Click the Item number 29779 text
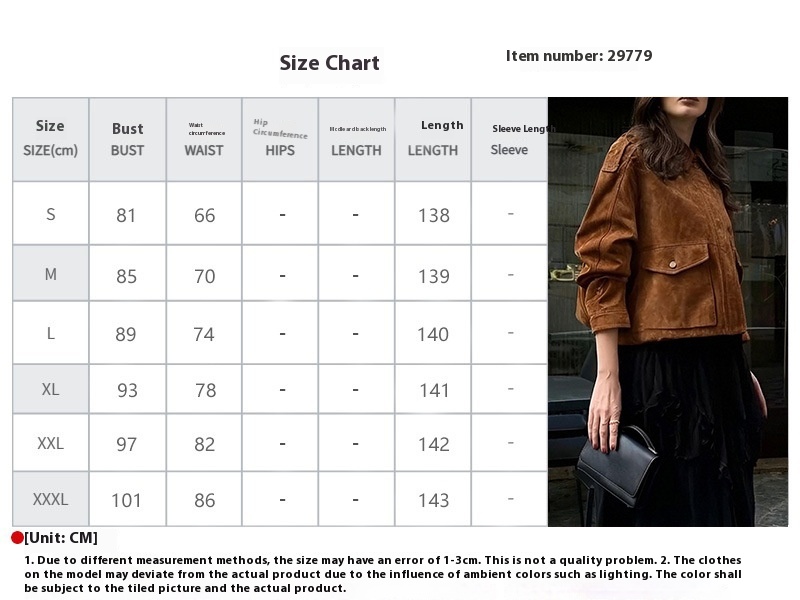Viewport: 800px width, 600px height. tap(579, 56)
